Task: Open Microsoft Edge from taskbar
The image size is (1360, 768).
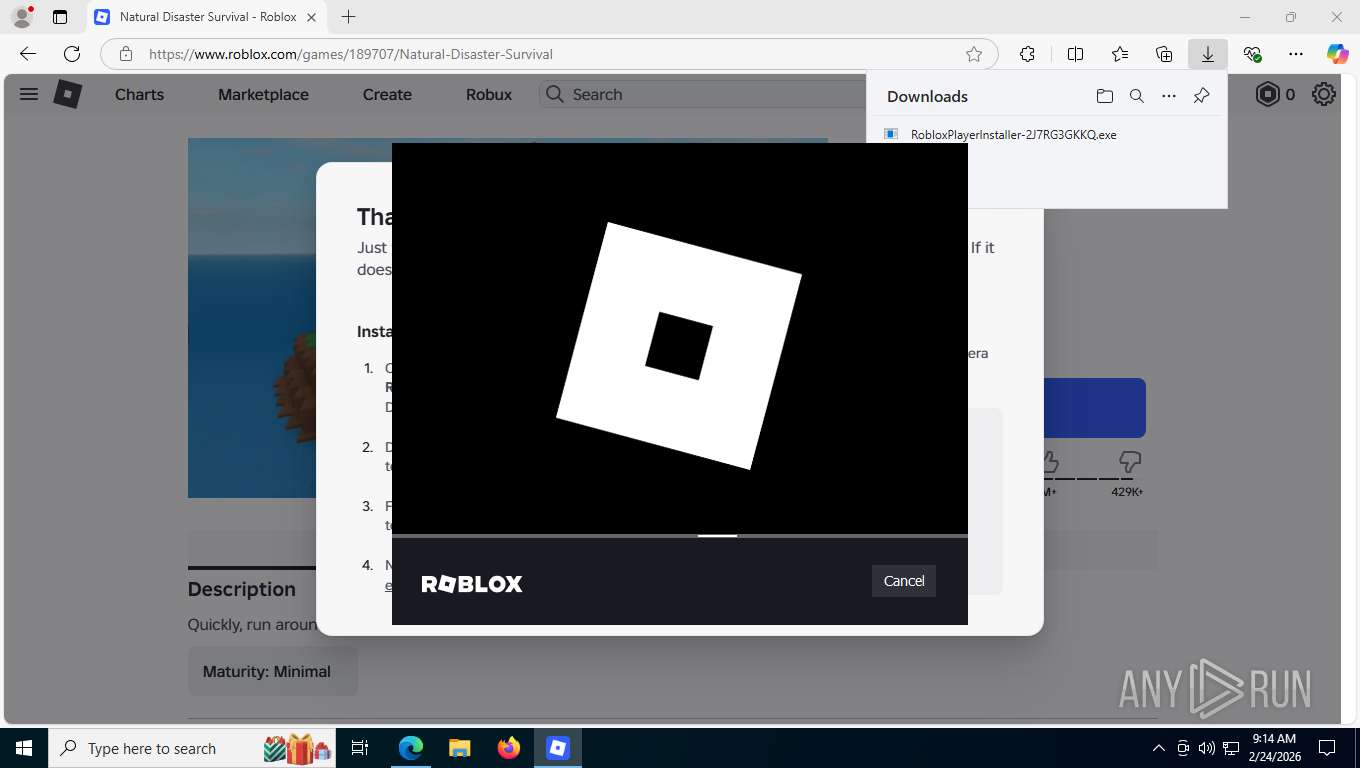Action: [411, 748]
